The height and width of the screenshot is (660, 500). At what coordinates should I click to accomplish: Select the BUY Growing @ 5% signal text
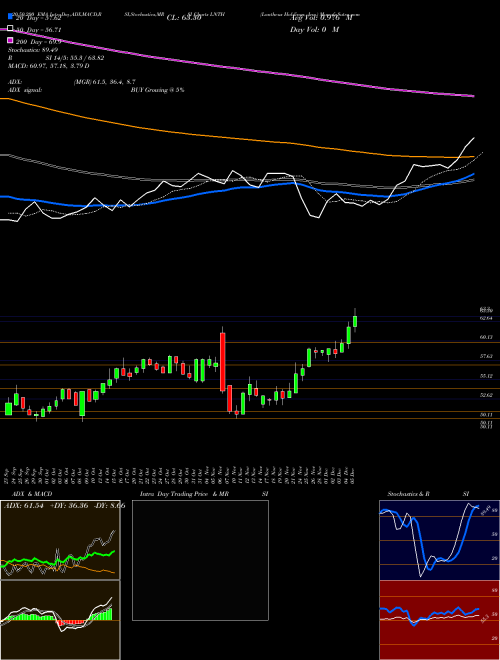coord(157,90)
